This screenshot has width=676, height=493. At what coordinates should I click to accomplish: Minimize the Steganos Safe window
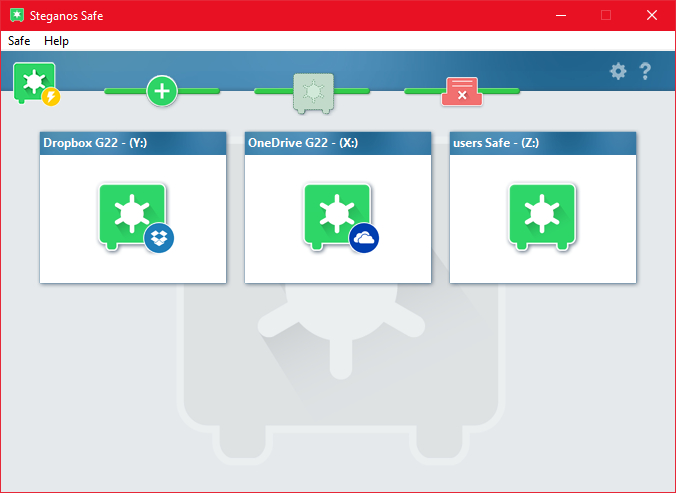point(559,15)
